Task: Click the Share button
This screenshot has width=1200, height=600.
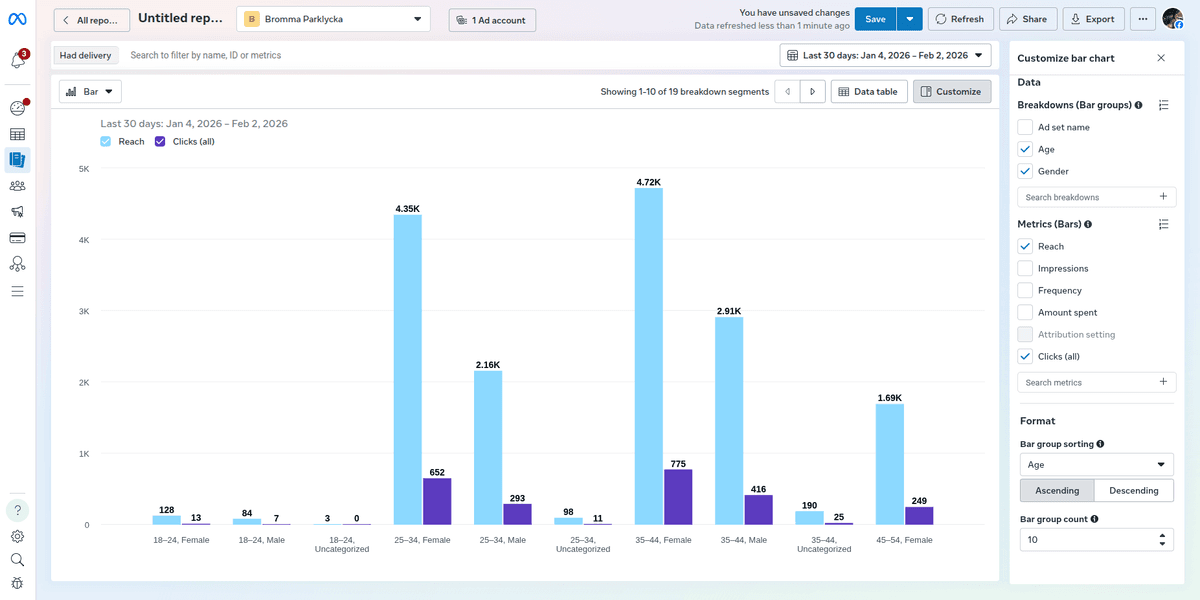Action: (1028, 19)
